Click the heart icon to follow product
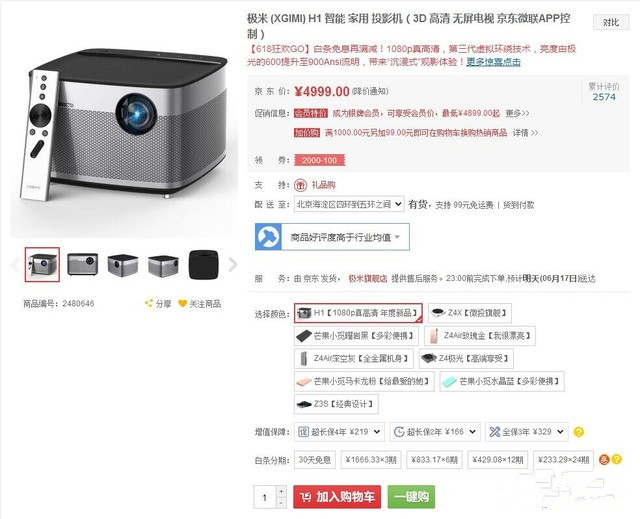 coord(182,303)
